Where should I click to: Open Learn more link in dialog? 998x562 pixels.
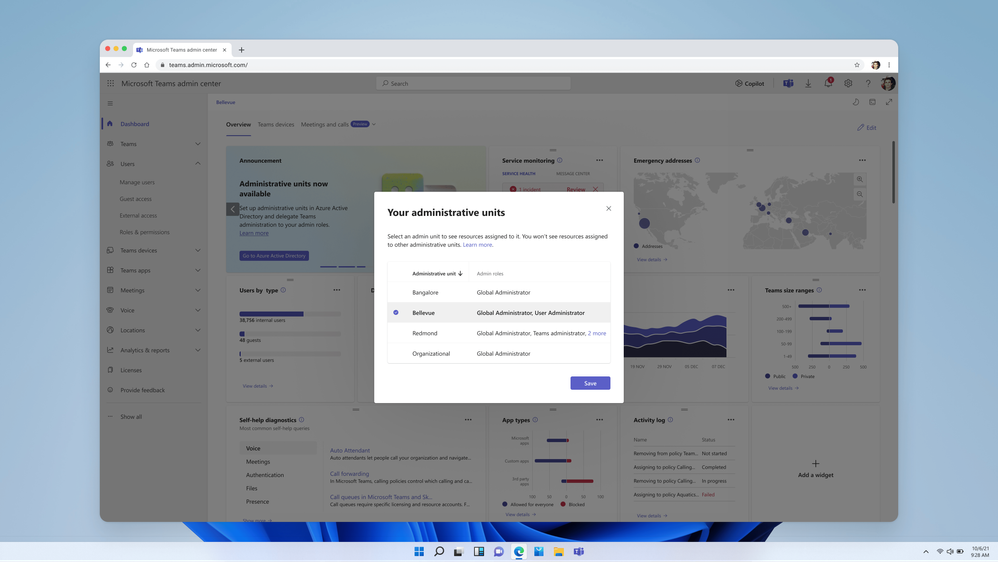477,244
